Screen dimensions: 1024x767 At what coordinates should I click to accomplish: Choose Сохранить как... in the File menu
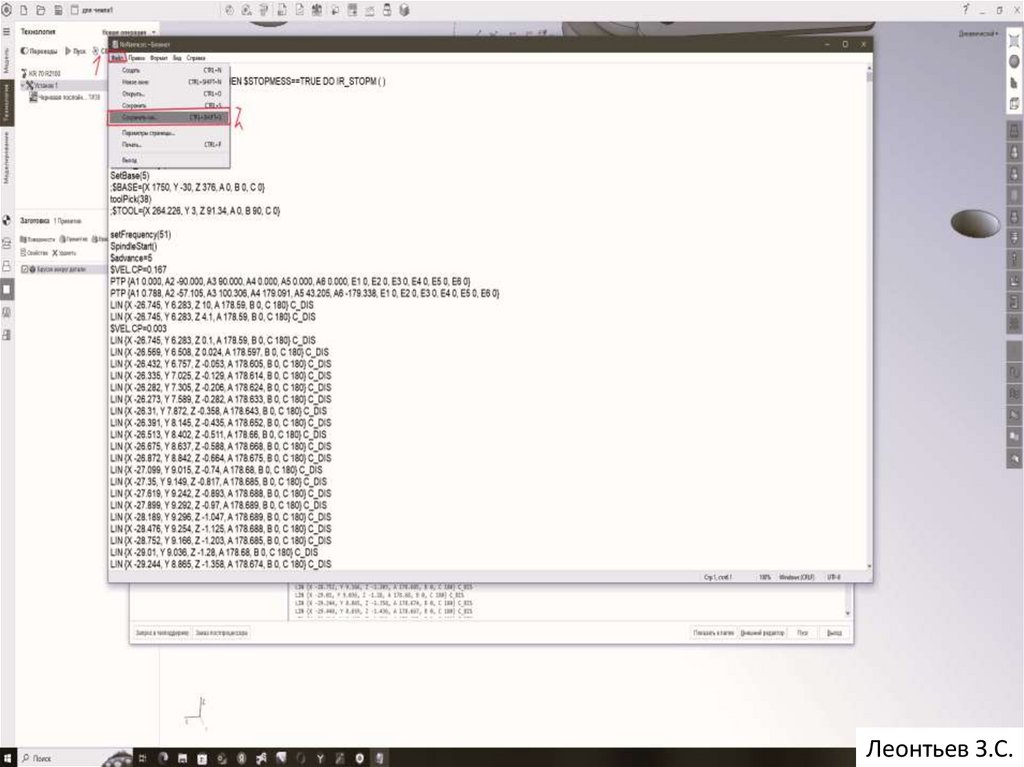(168, 118)
